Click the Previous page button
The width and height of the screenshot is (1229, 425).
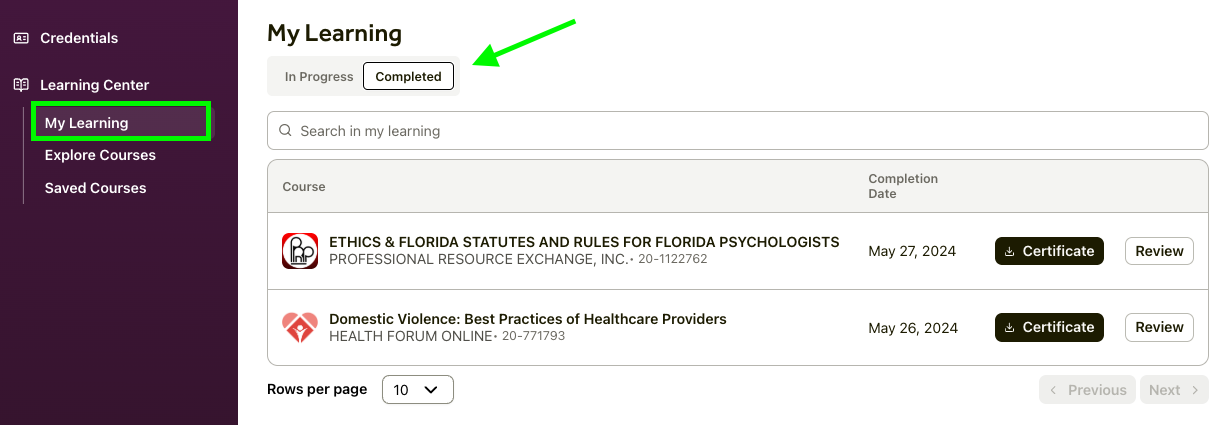1087,390
